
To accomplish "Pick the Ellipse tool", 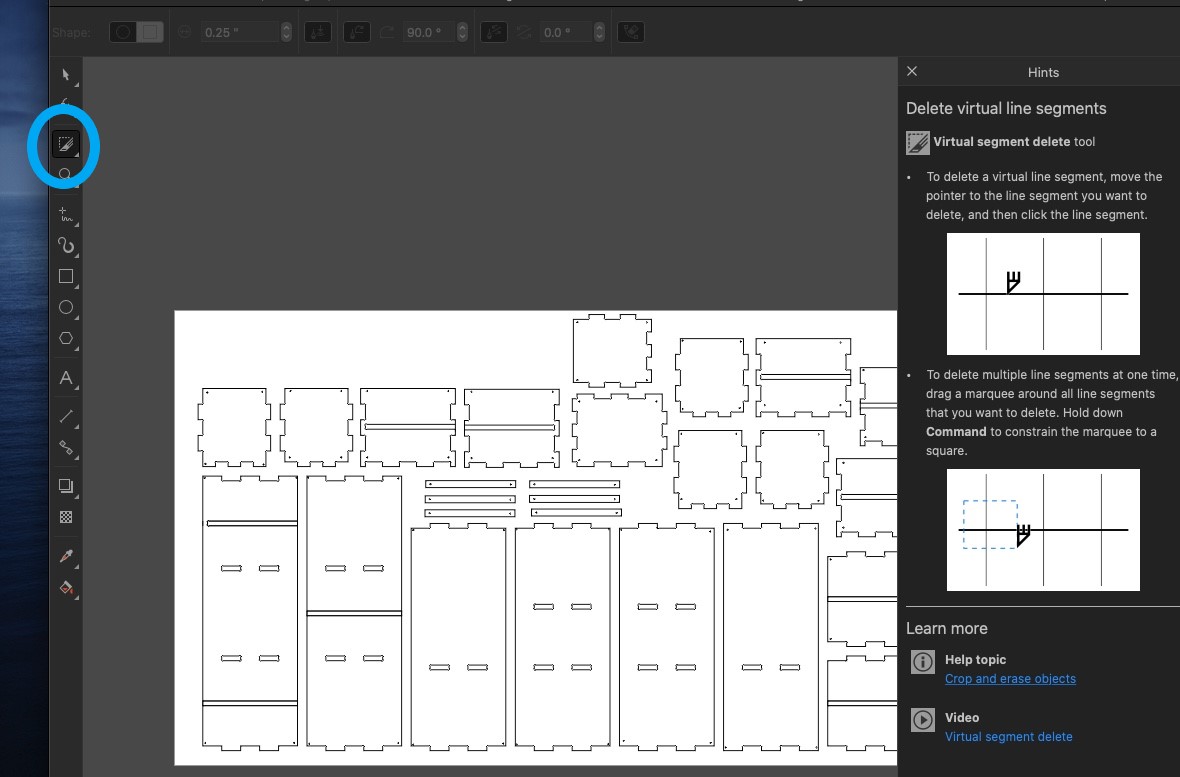I will coord(66,307).
